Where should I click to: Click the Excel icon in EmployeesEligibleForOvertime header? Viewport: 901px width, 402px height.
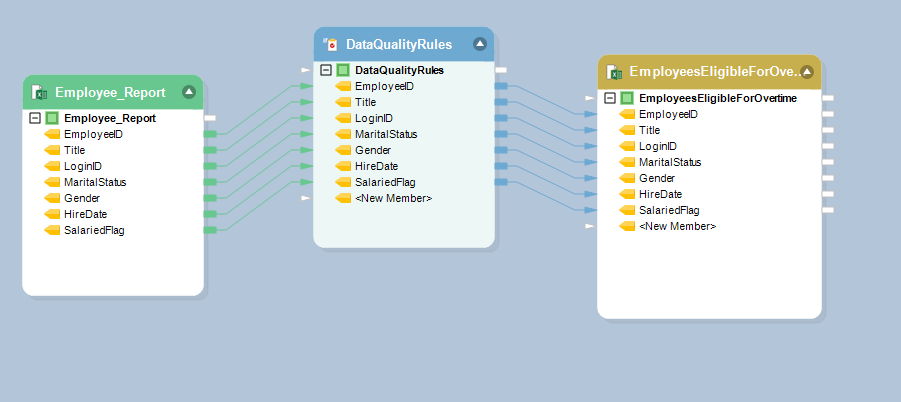click(614, 72)
